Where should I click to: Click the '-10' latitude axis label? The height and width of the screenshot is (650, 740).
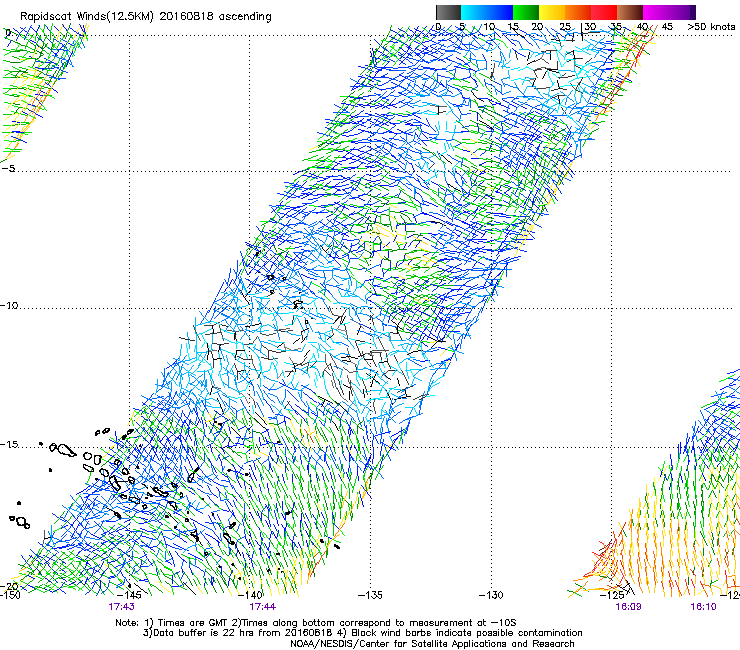click(9, 305)
